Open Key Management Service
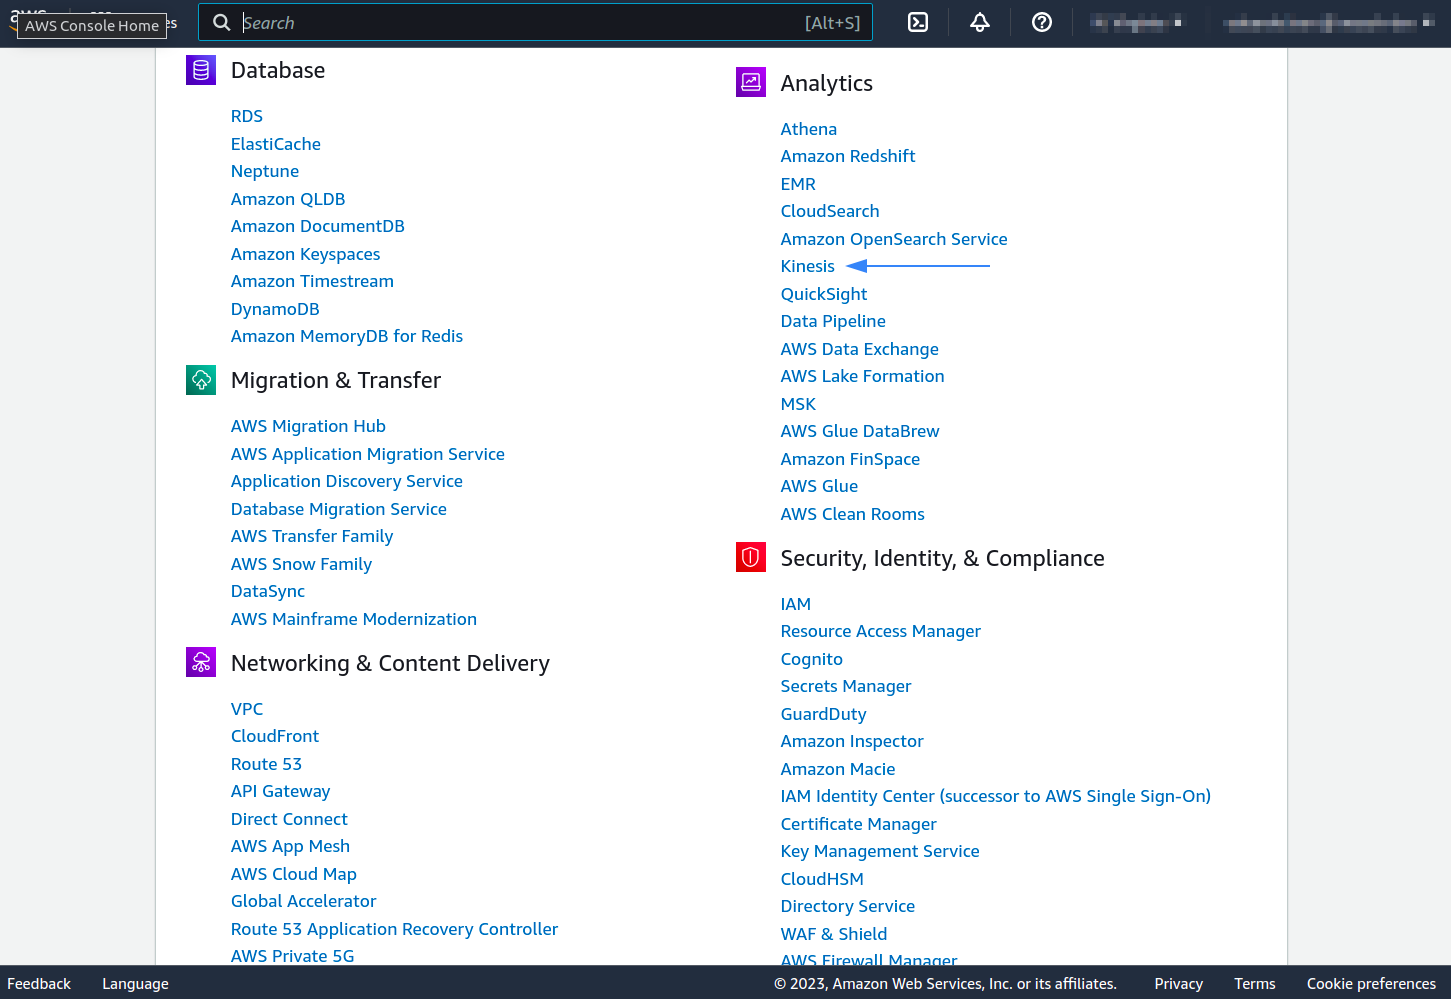1451x999 pixels. [880, 851]
